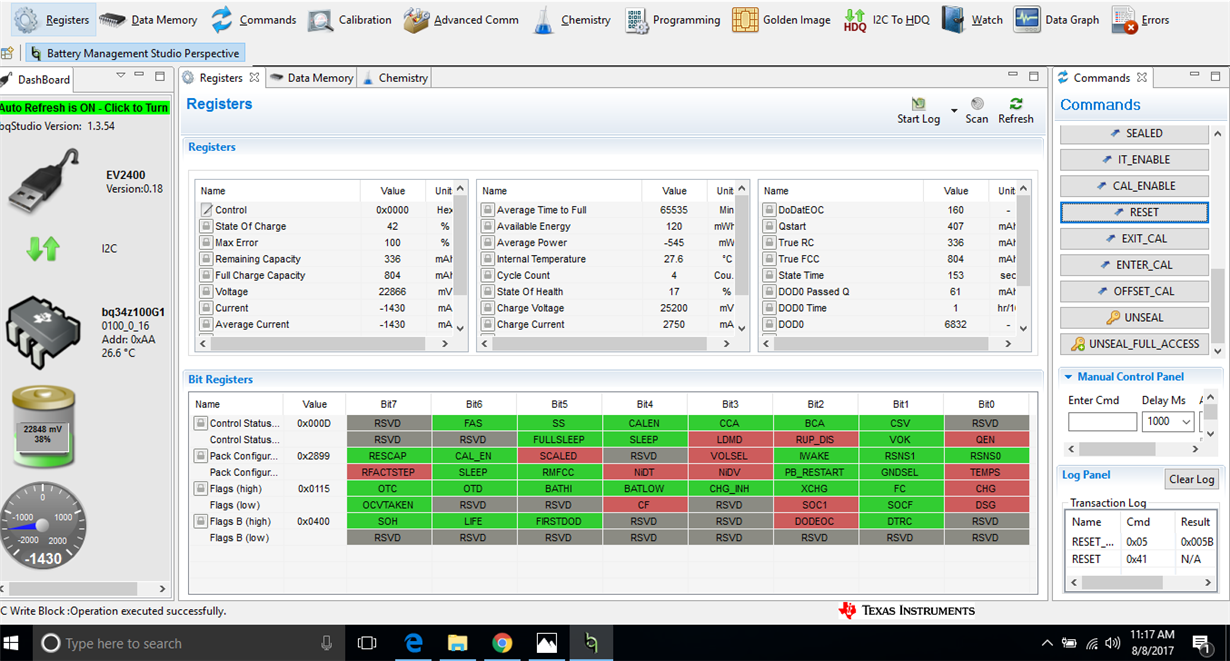Click the OFFSET_CAL command button
This screenshot has width=1230, height=661.
click(1135, 291)
